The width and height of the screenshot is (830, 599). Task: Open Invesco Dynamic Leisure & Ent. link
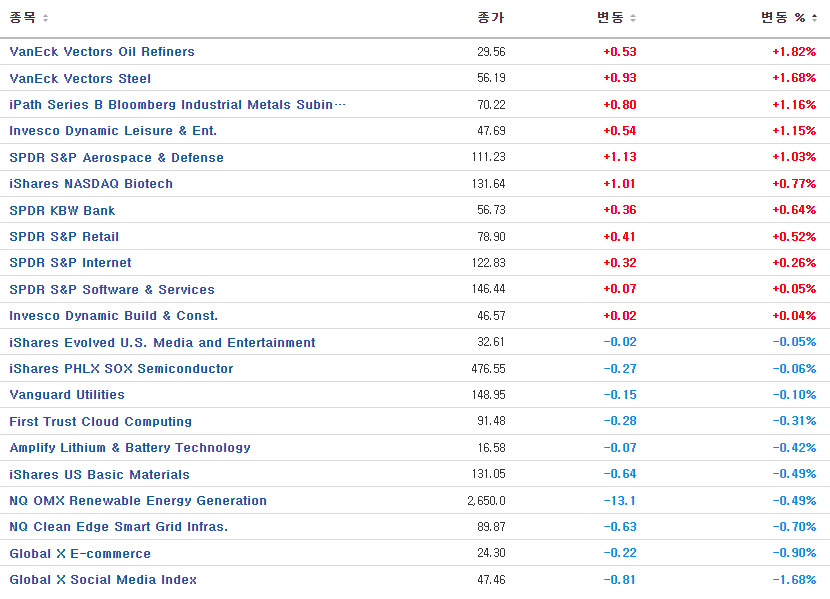[x=113, y=130]
